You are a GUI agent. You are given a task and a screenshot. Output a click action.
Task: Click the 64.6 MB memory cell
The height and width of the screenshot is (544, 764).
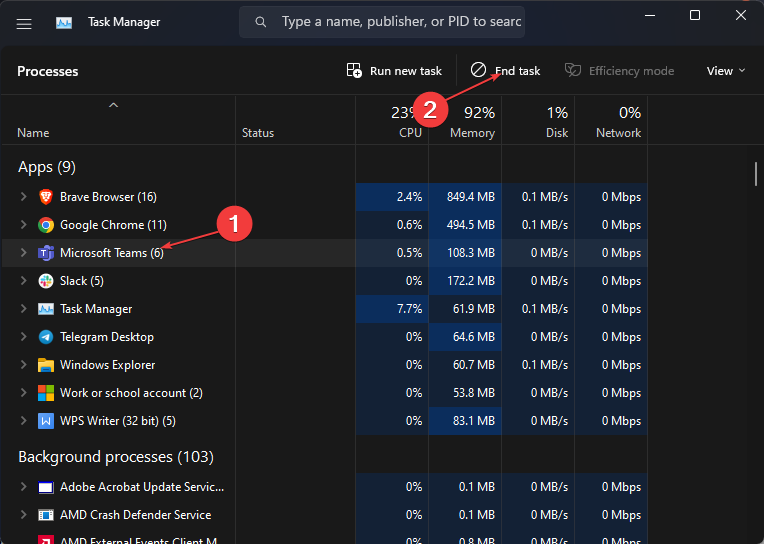pyautogui.click(x=465, y=337)
